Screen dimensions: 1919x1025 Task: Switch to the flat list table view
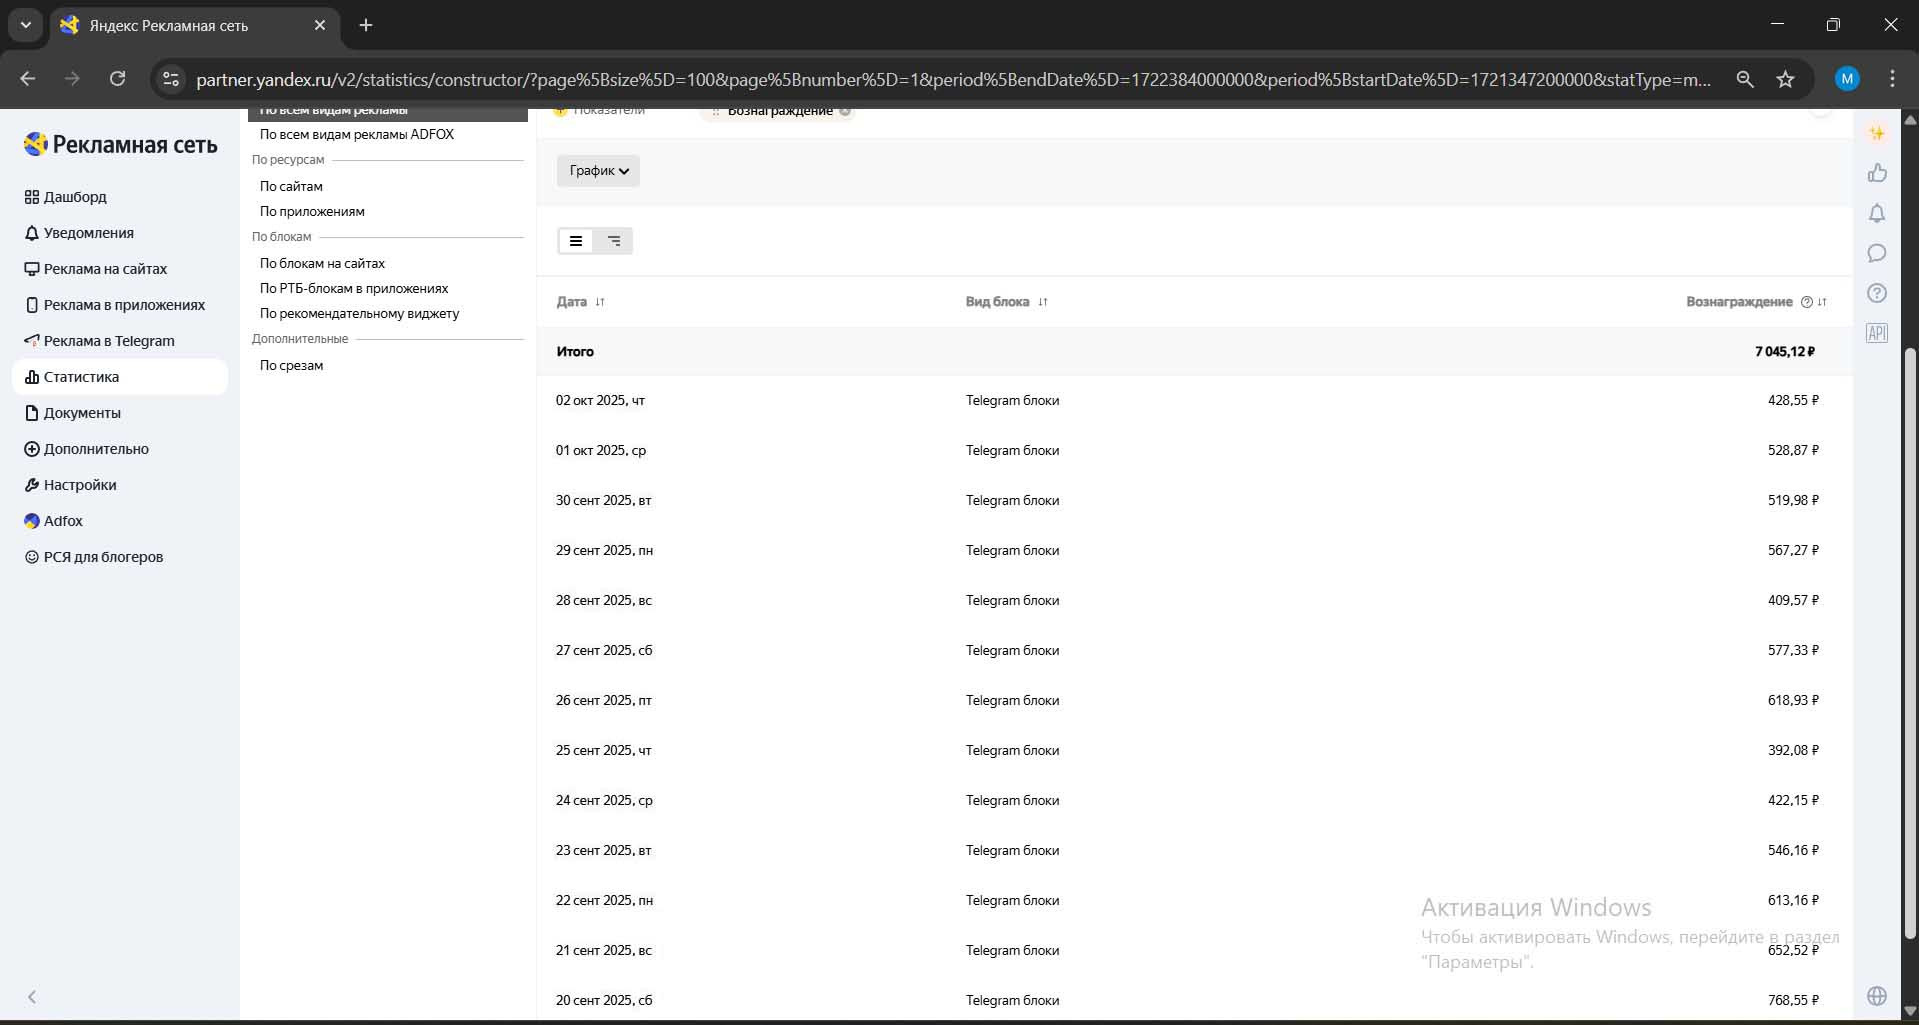[576, 241]
